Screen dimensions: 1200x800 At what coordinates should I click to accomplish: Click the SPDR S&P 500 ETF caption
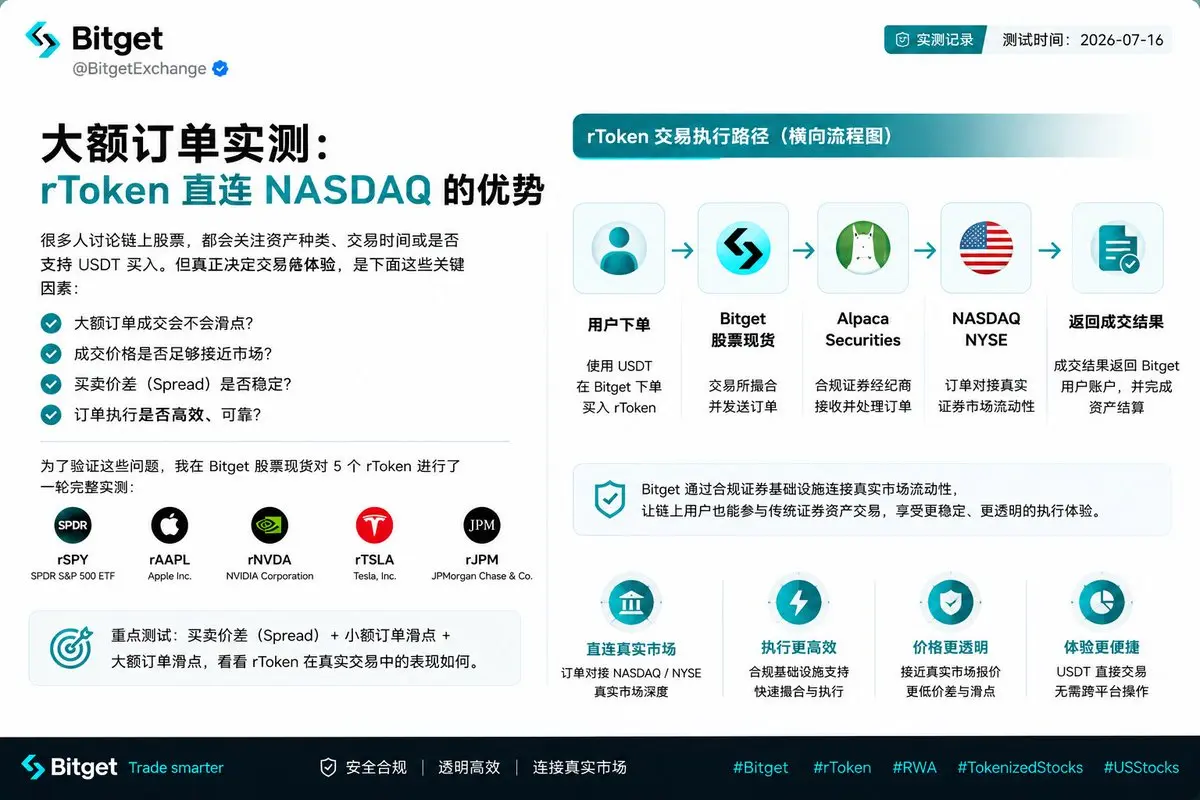pos(73,577)
